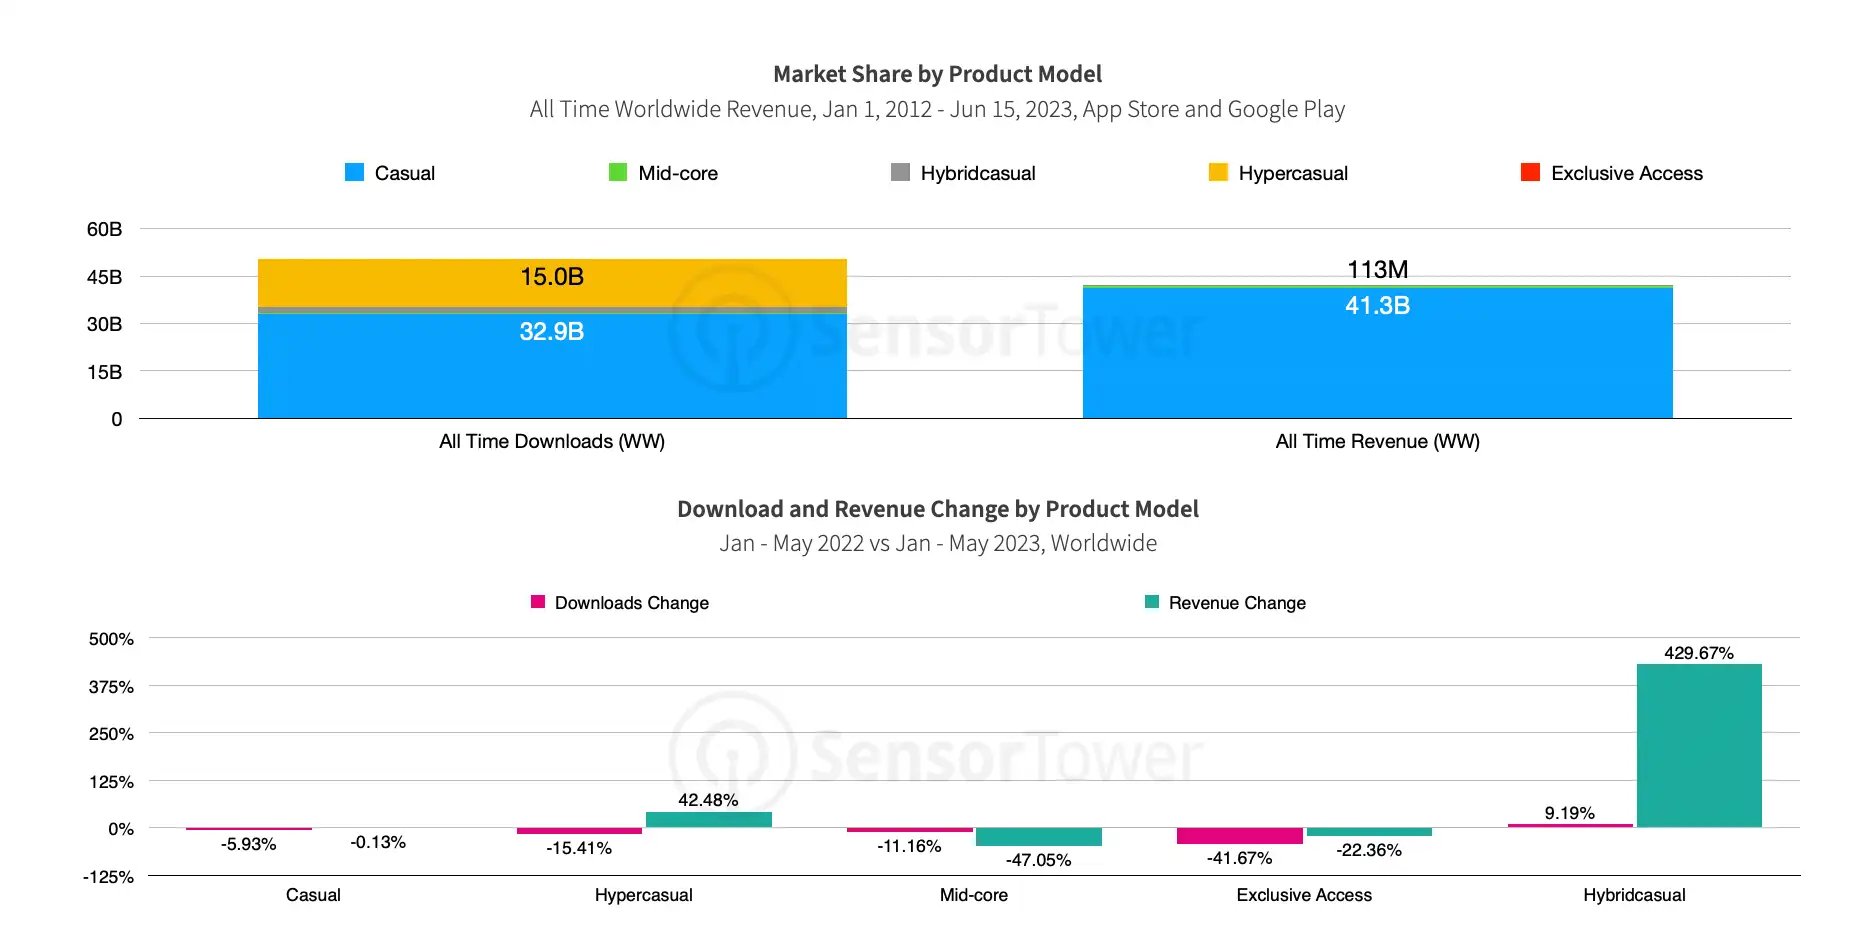Click the blue Casual legend swatch
This screenshot has height=952, width=1872.
point(354,172)
